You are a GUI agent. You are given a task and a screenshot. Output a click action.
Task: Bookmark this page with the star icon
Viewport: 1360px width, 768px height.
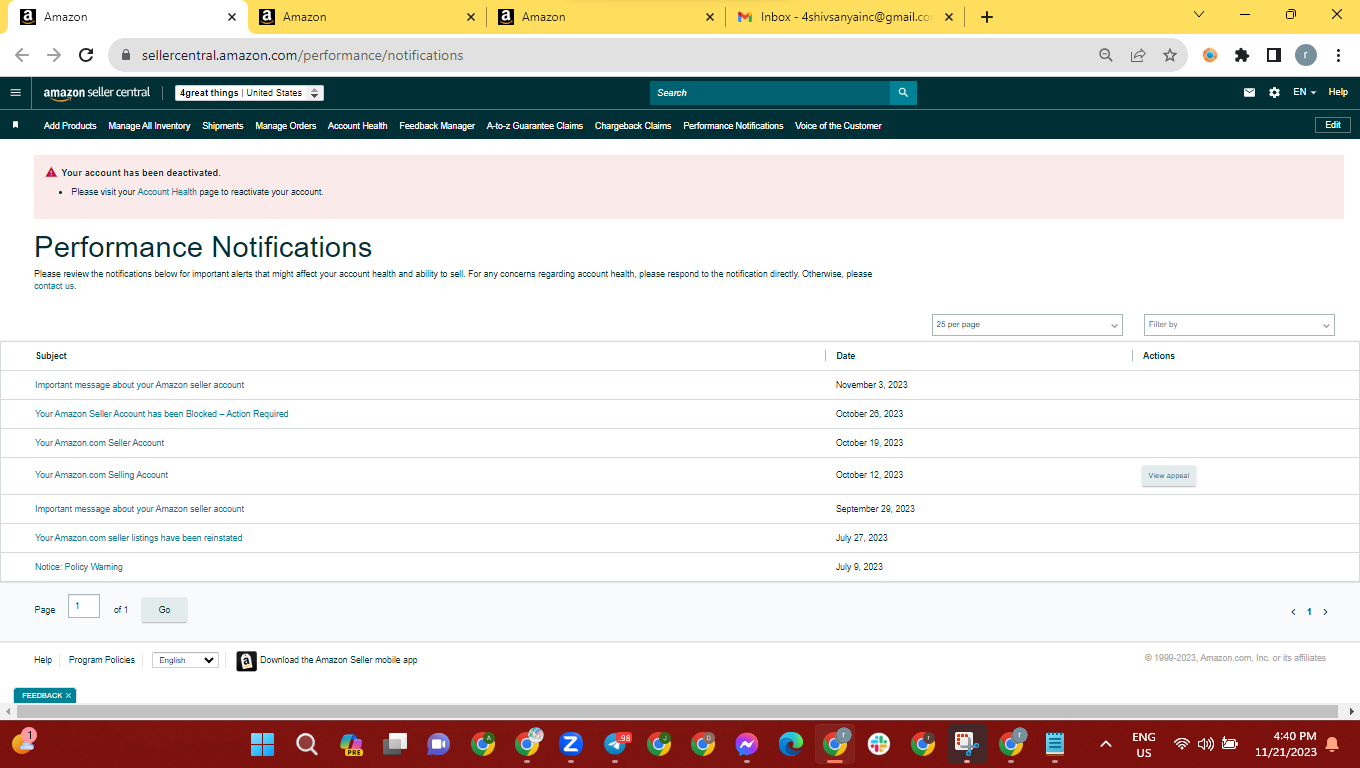tap(1170, 56)
